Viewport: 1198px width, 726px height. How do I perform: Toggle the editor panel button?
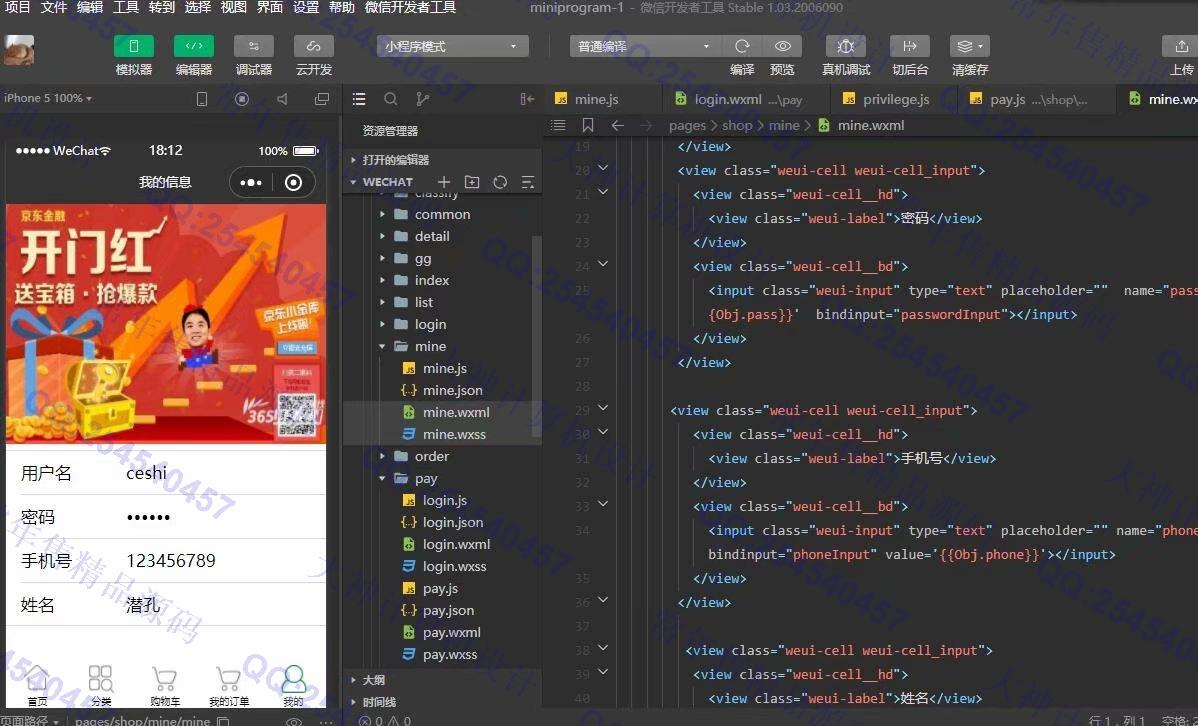pyautogui.click(x=194, y=47)
